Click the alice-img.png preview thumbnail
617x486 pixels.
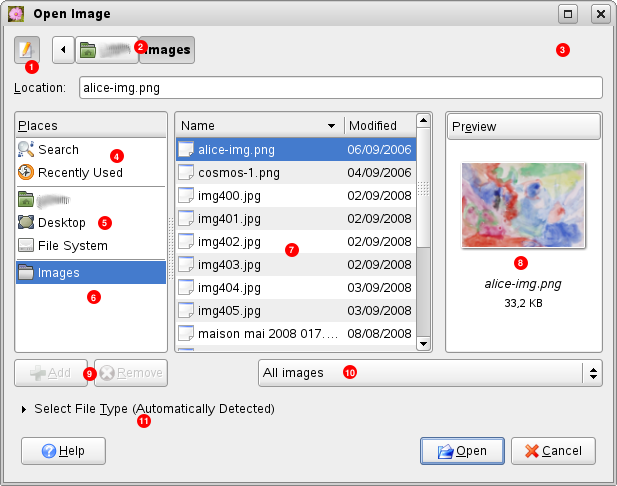click(523, 205)
